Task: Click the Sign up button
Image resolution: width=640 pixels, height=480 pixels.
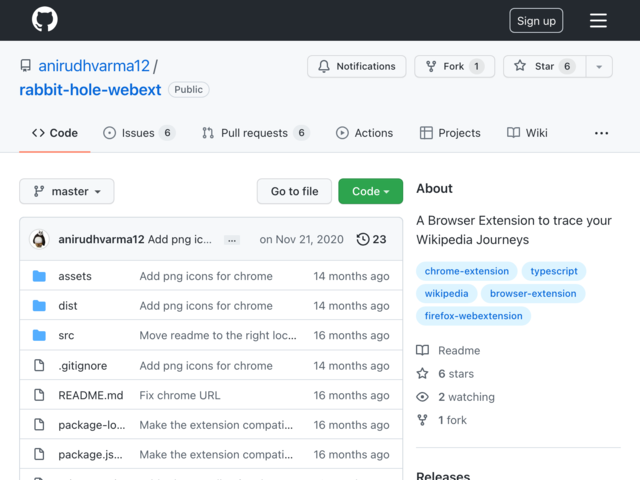Action: tap(536, 20)
